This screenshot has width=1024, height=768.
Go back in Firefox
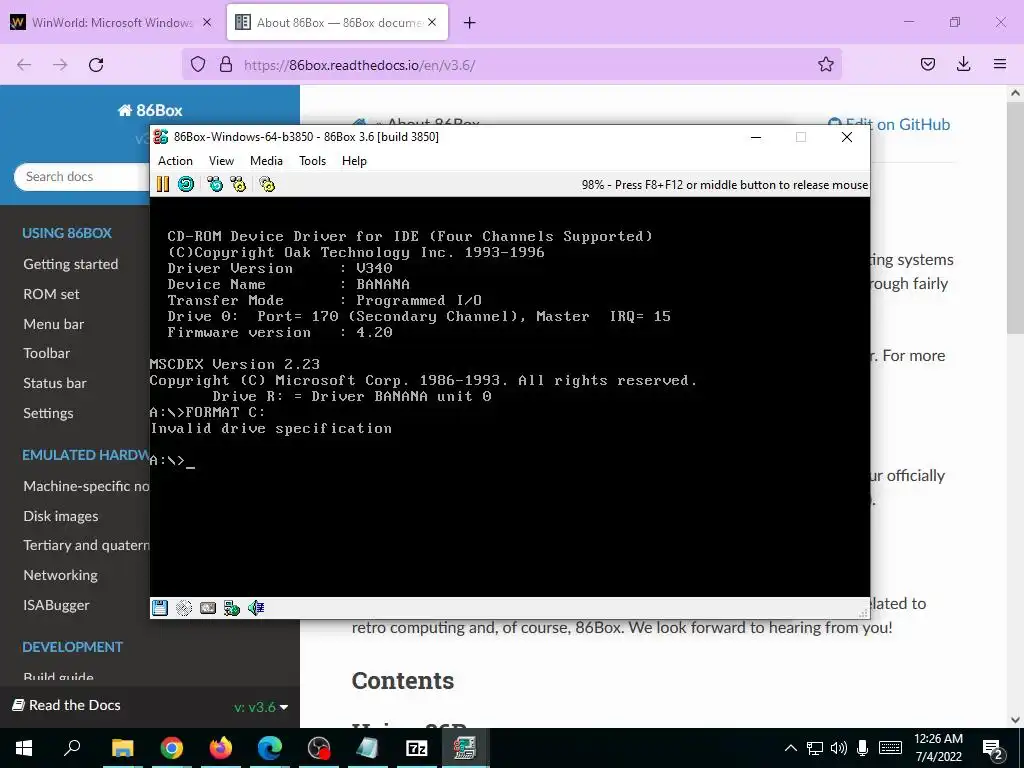tap(24, 65)
